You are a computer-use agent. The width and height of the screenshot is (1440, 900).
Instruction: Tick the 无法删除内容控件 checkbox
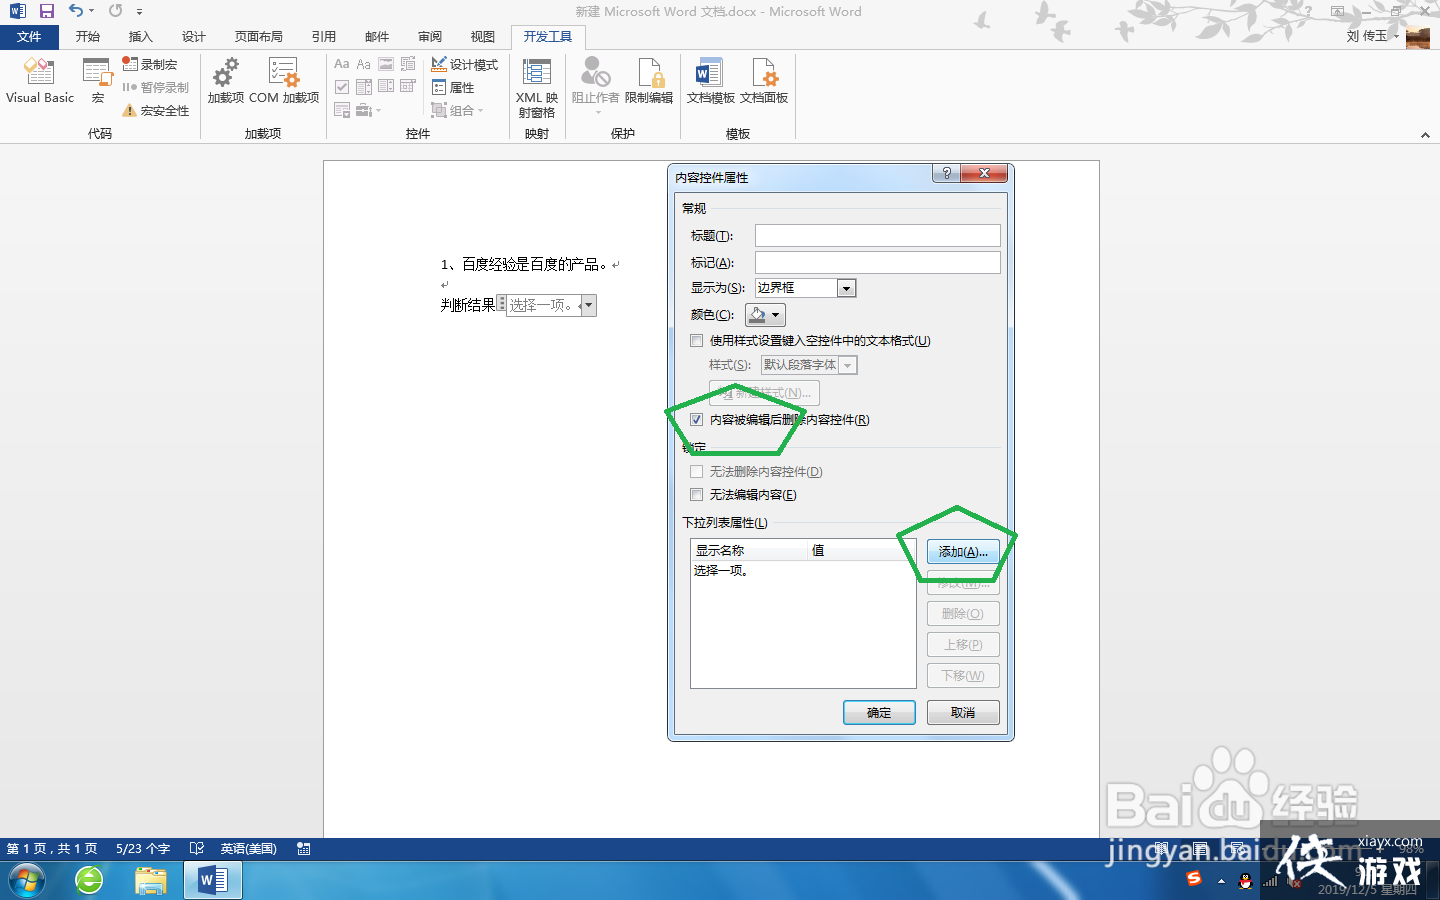pos(697,472)
